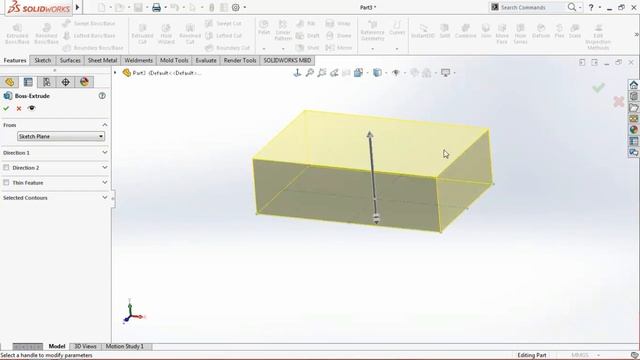The image size is (640, 360).
Task: Click the View Settings monitor icon
Action: click(x=445, y=73)
